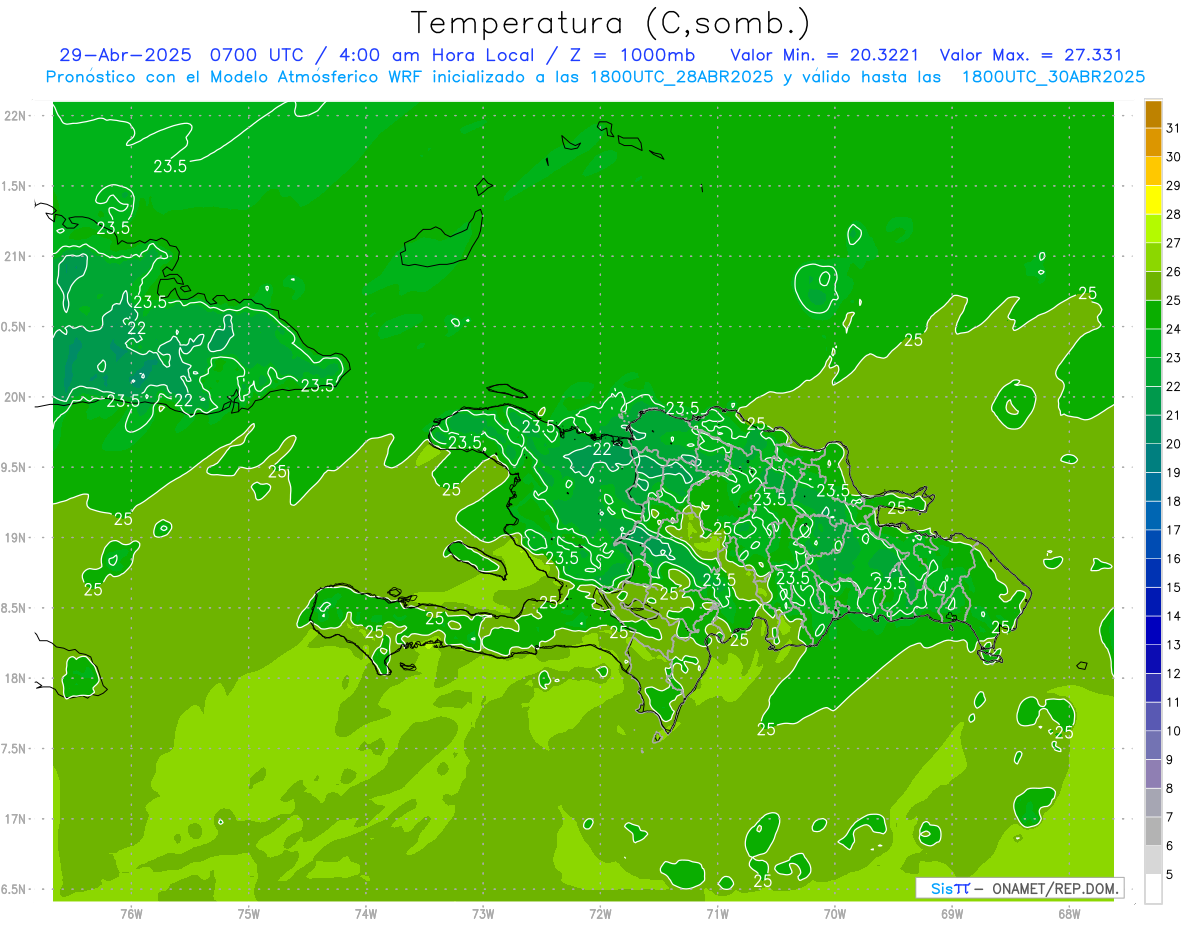Screen dimensions: 1200x927
Task: Click the color bar value '10'
Action: [x=1174, y=731]
